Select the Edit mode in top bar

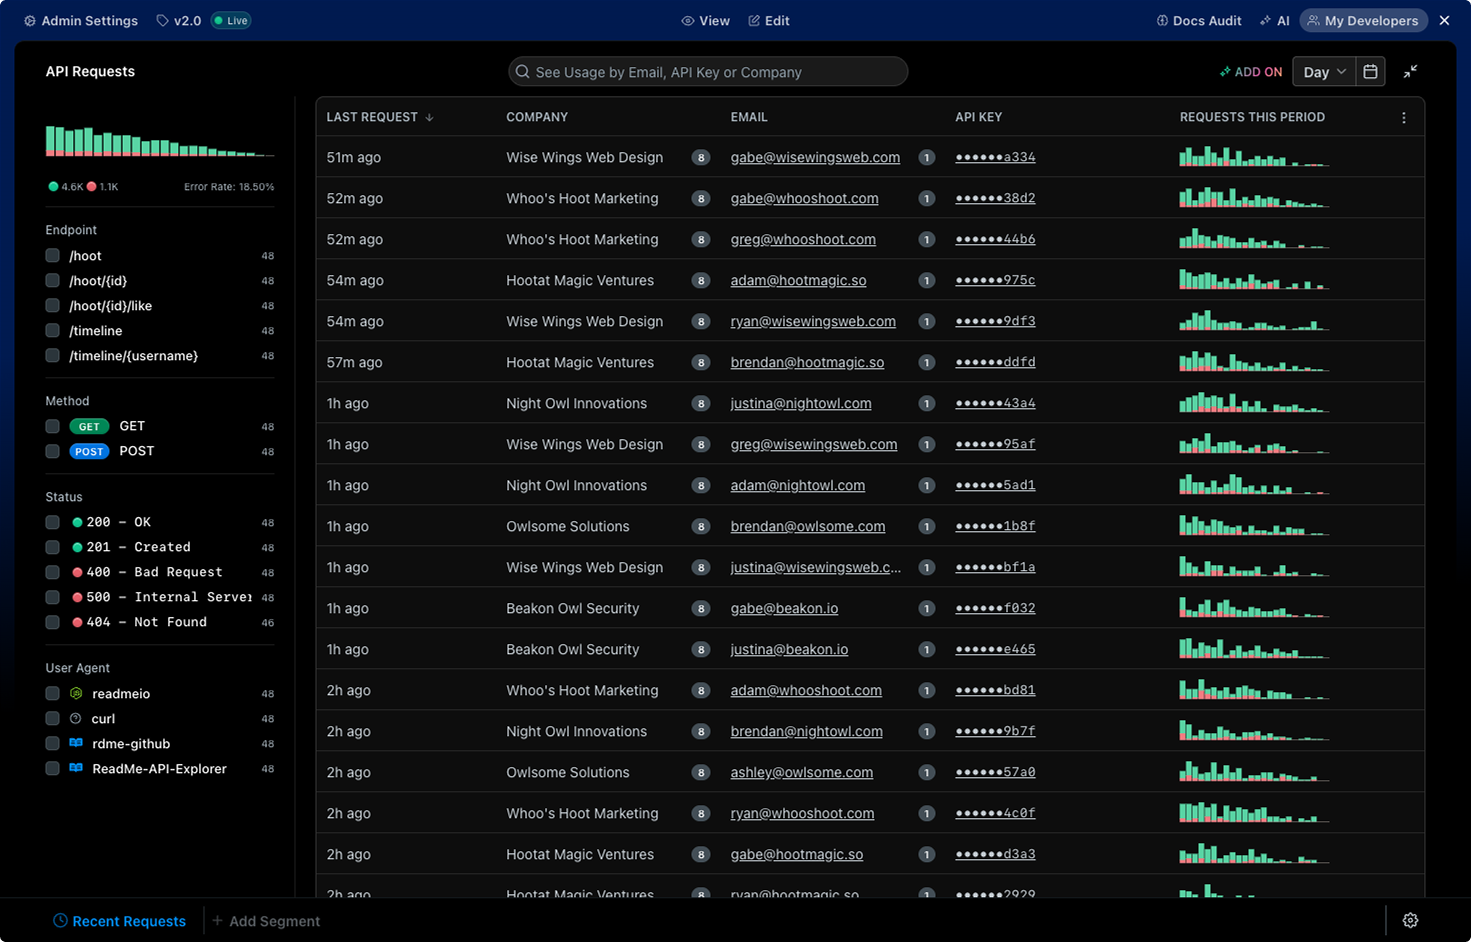point(768,20)
